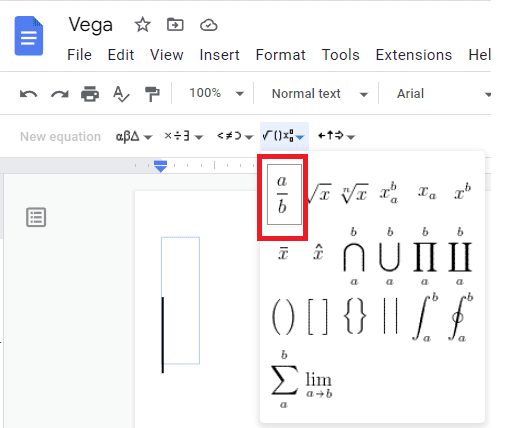The image size is (524, 428).
Task: Check the document cloud save status
Action: pyautogui.click(x=209, y=25)
